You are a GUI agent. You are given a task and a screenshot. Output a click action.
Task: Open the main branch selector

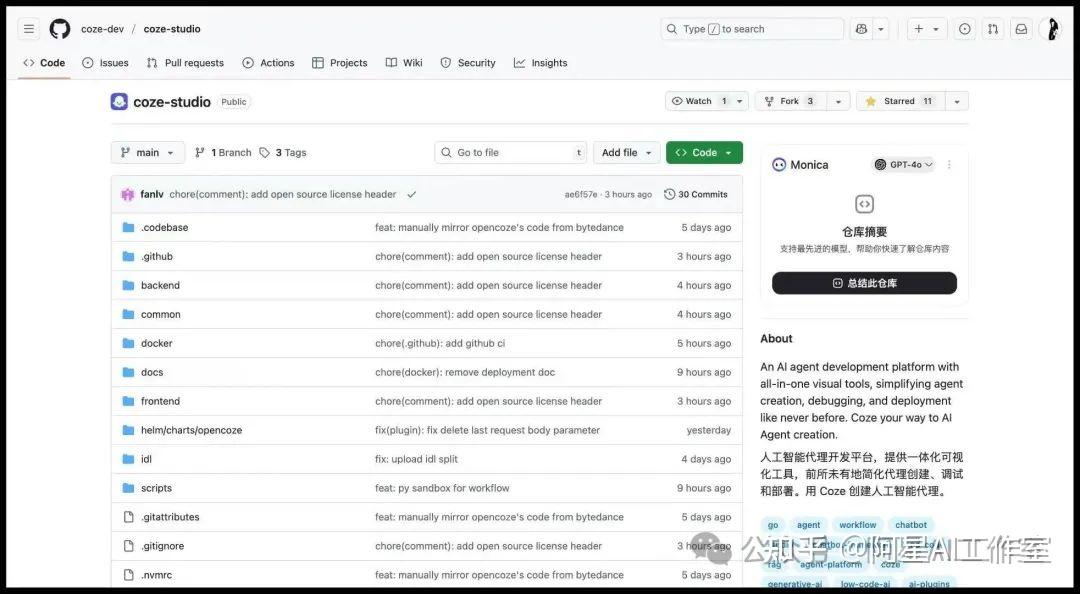(x=147, y=152)
